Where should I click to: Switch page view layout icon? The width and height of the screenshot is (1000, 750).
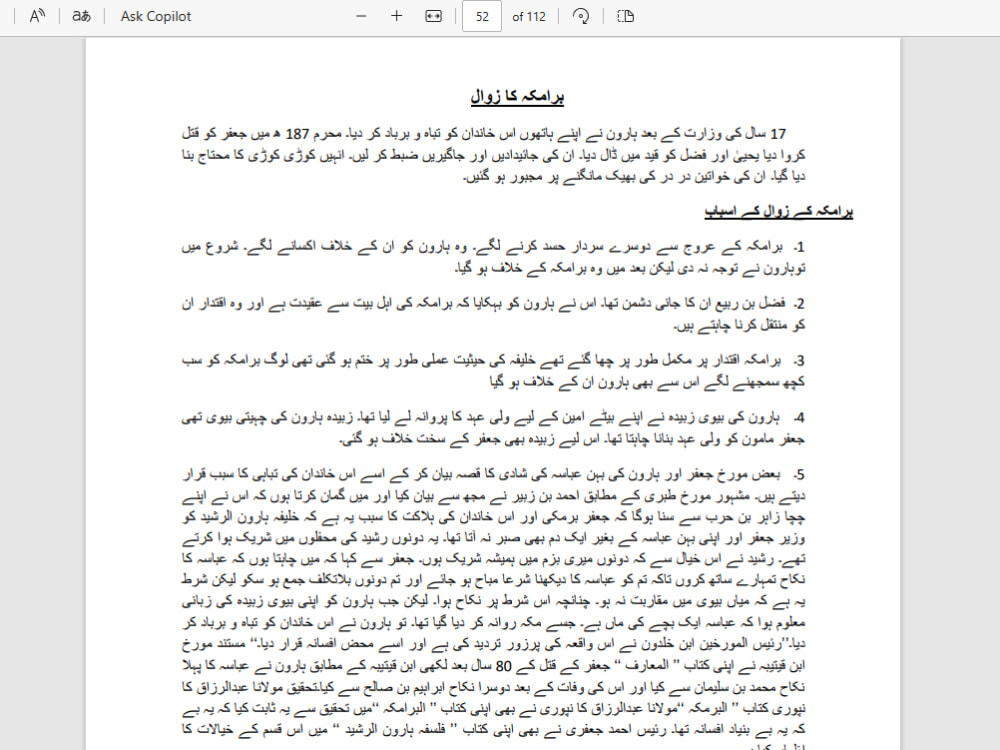(626, 16)
